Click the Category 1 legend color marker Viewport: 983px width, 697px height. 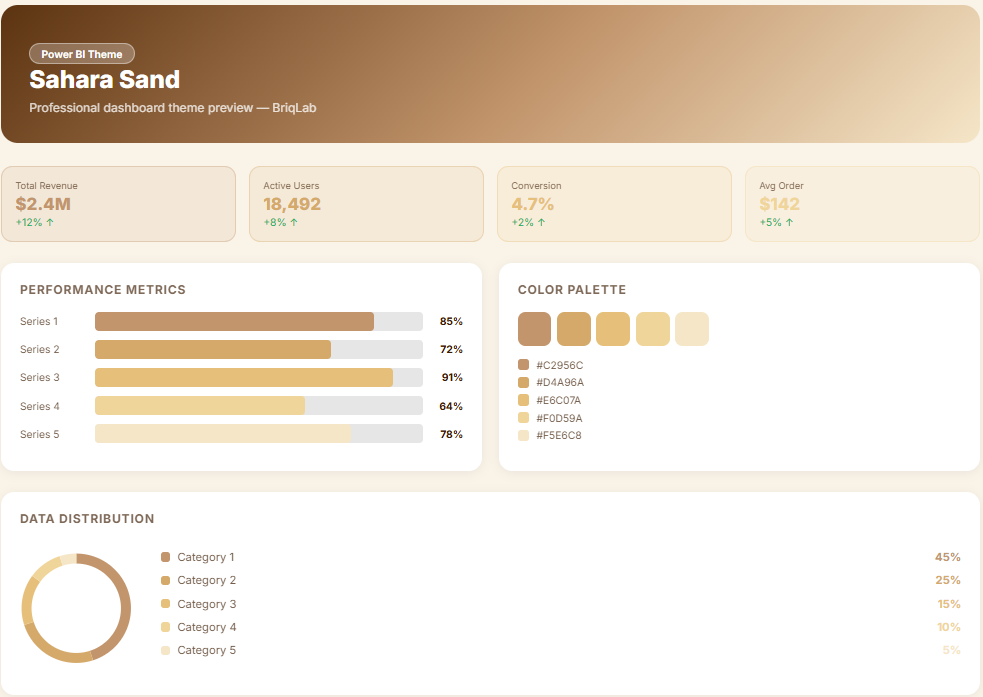click(x=166, y=557)
